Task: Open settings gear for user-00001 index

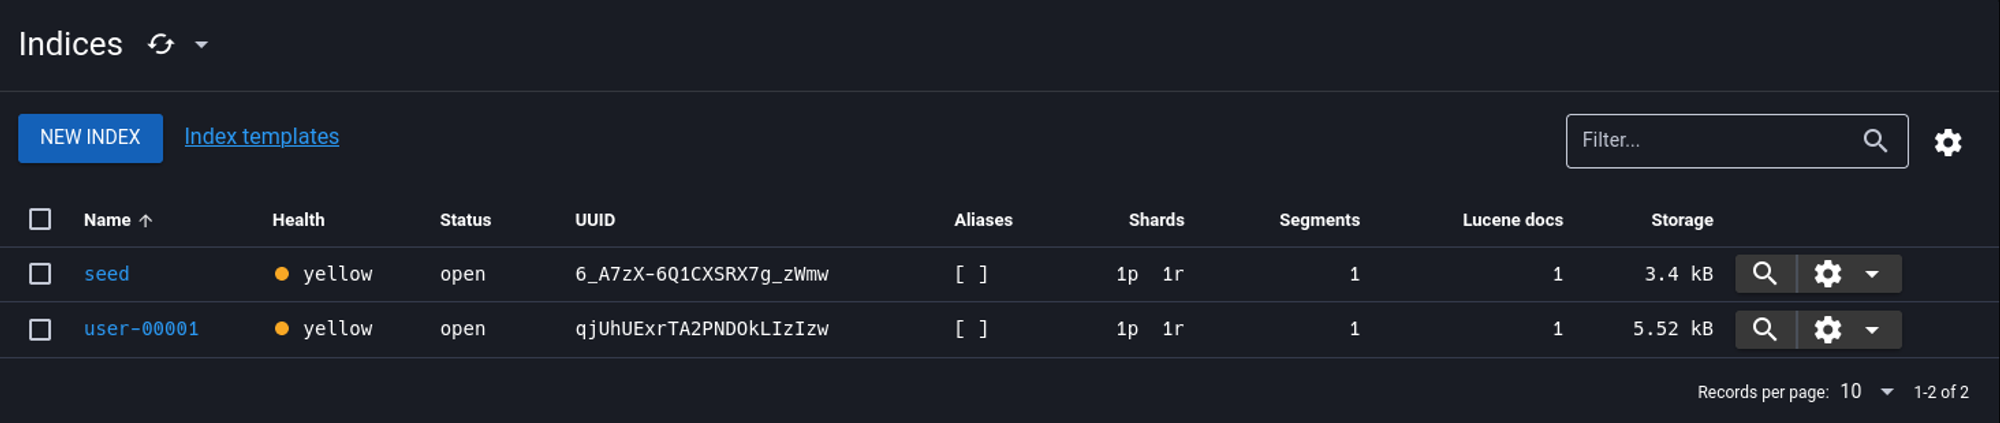Action: click(x=1827, y=329)
